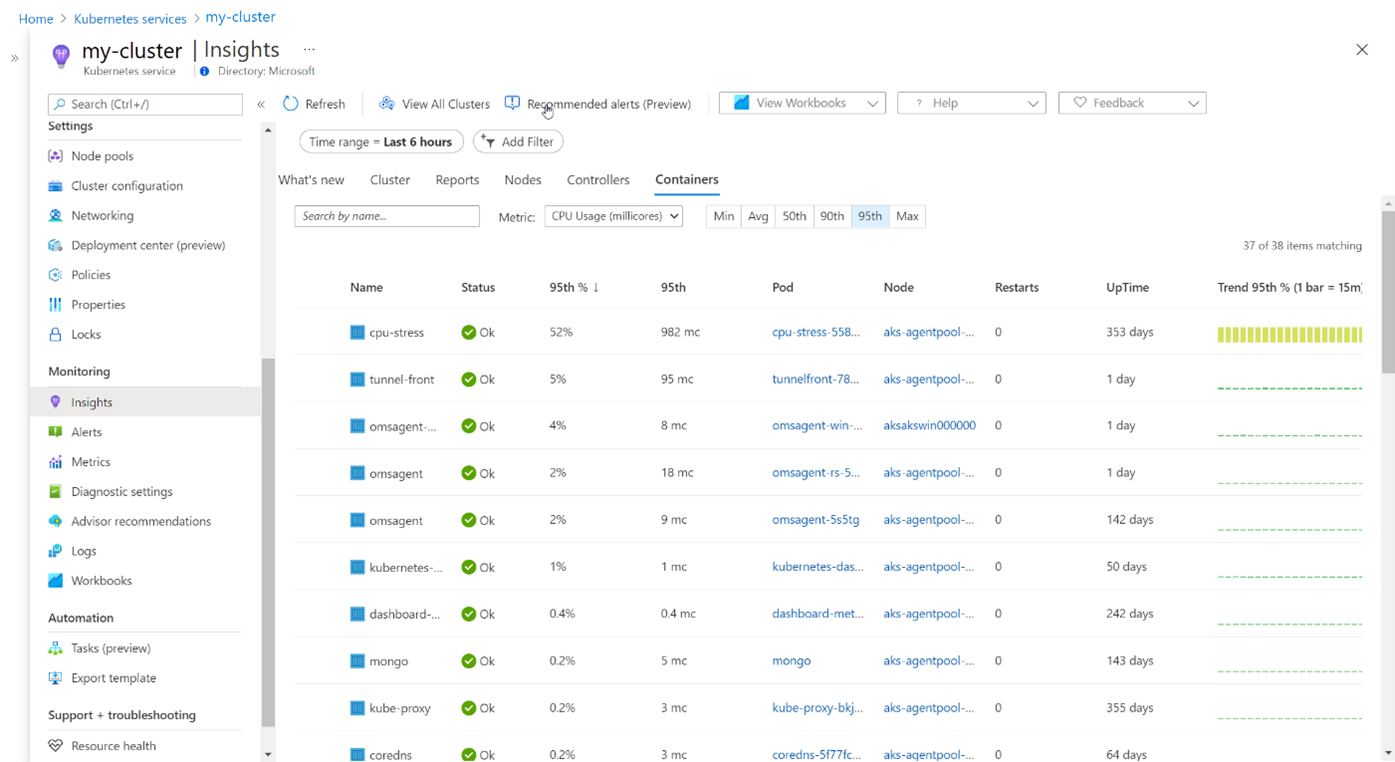This screenshot has width=1395, height=762.
Task: Switch aggregation to 50th percentile
Action: 794,217
